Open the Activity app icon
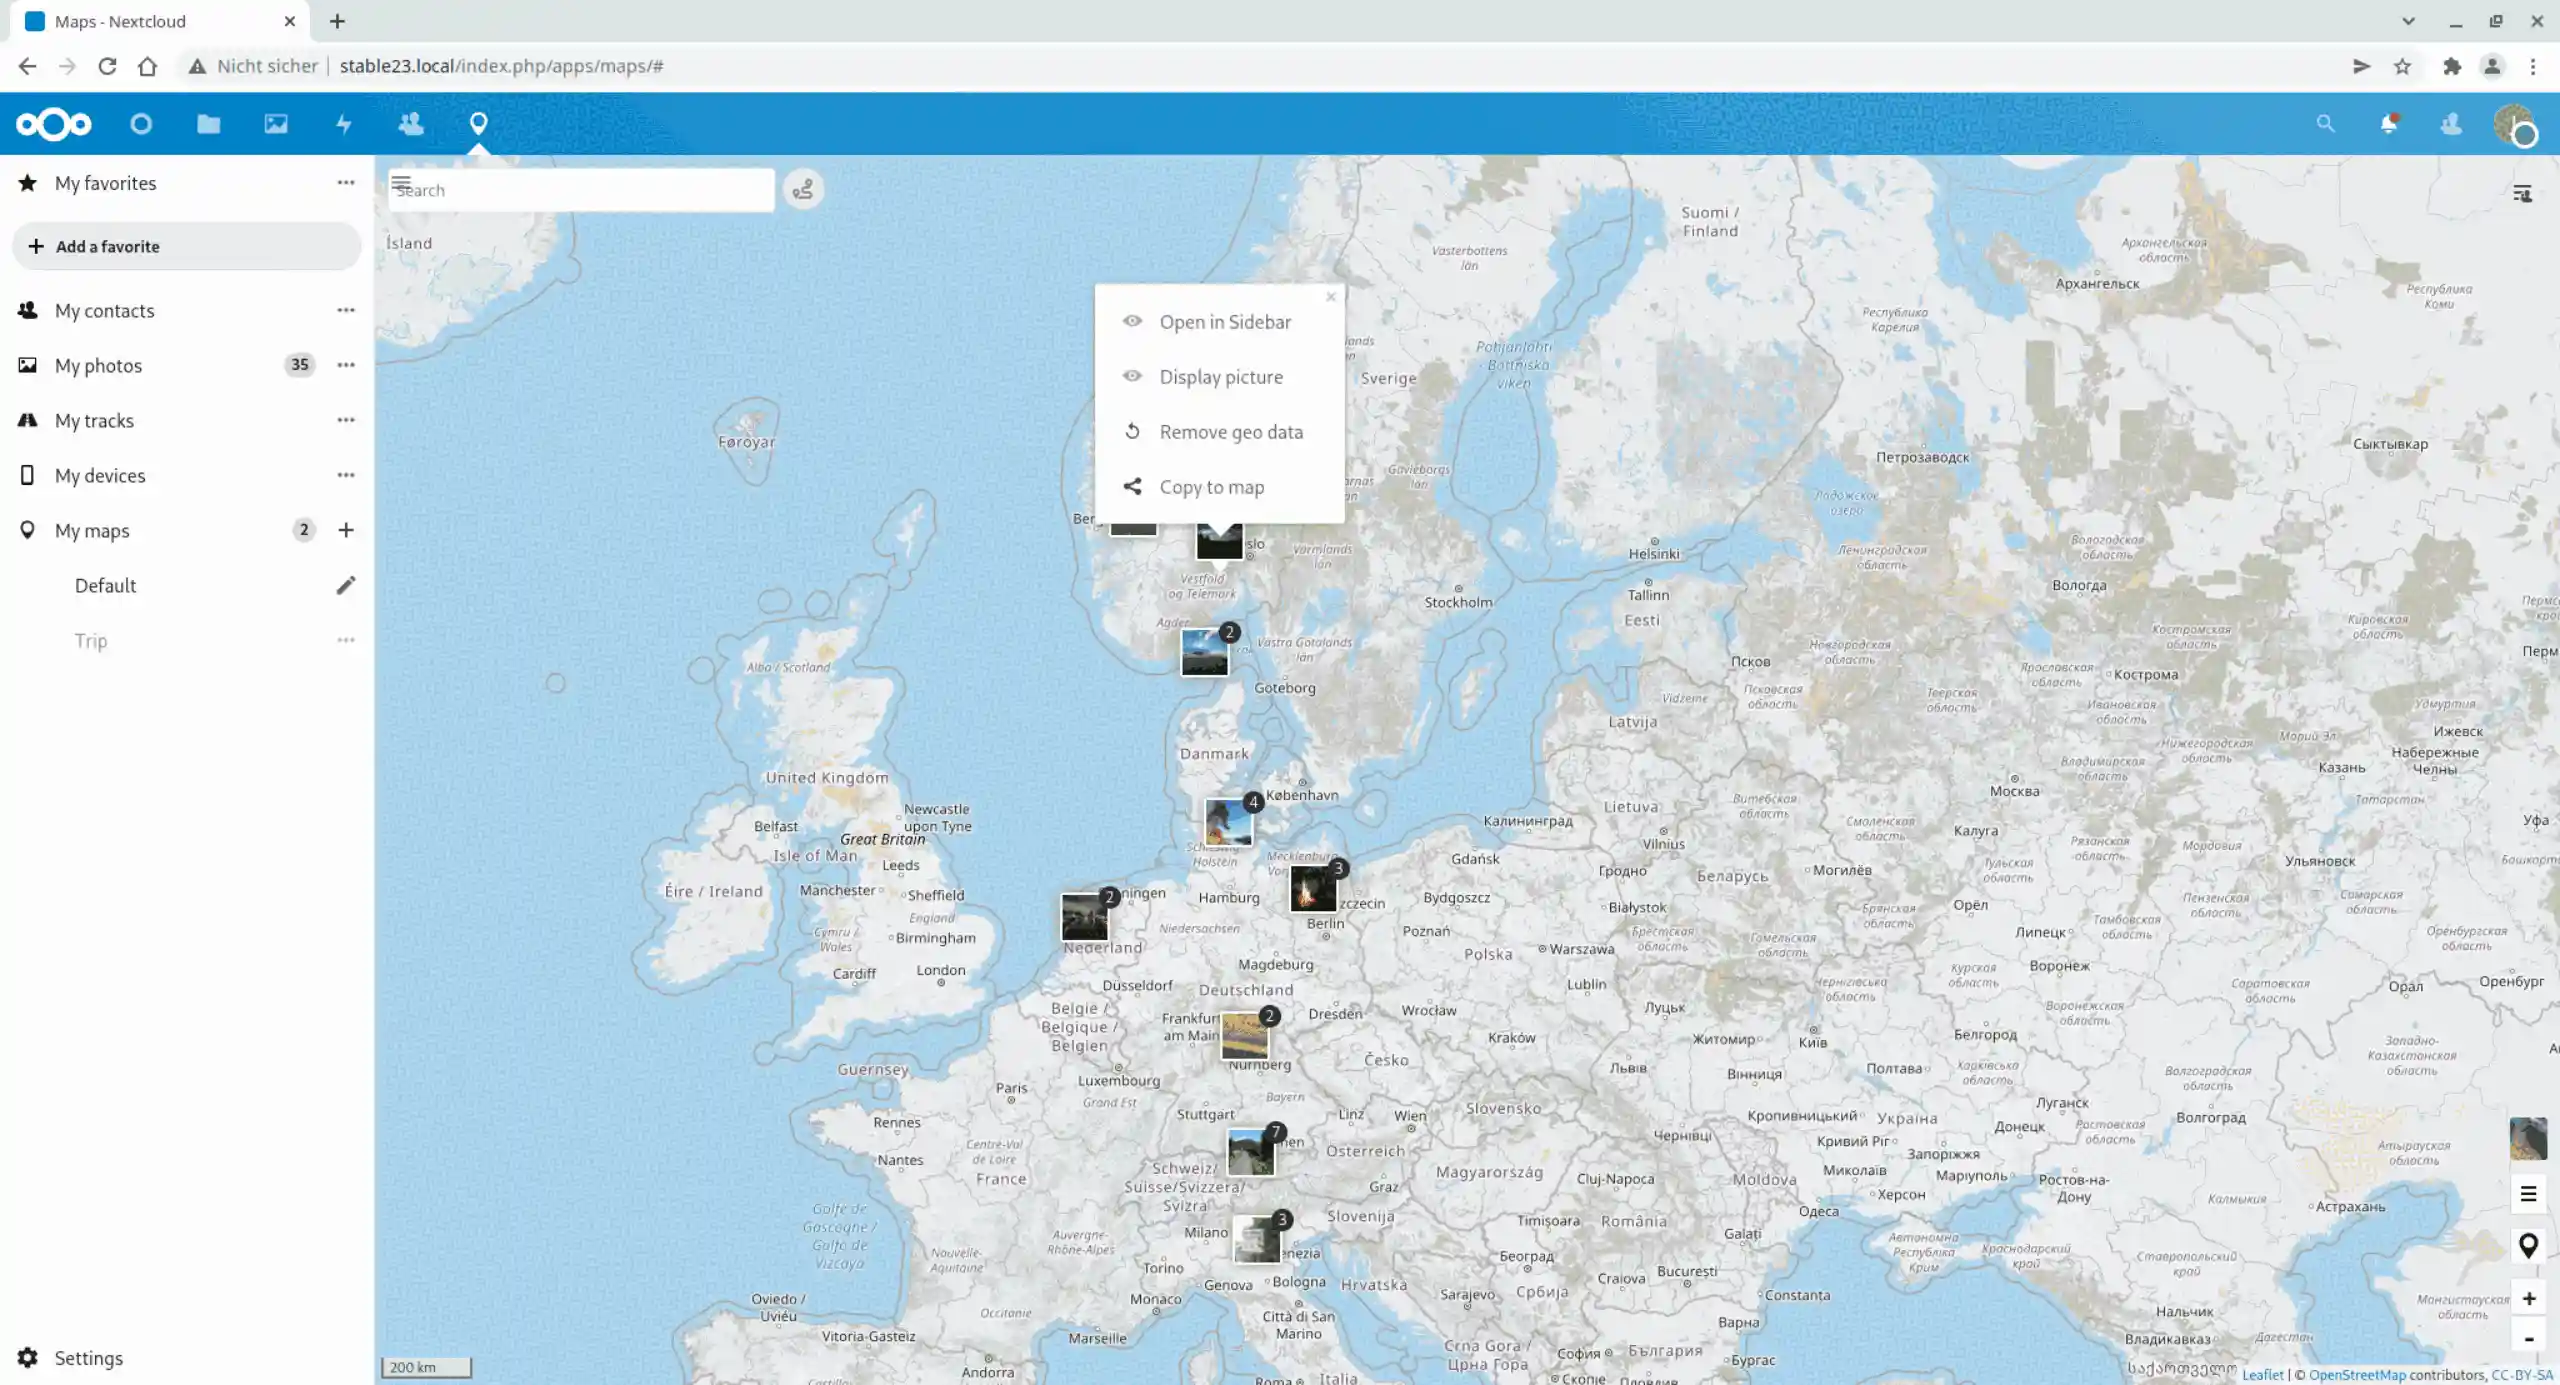The image size is (2560, 1385). coord(343,124)
